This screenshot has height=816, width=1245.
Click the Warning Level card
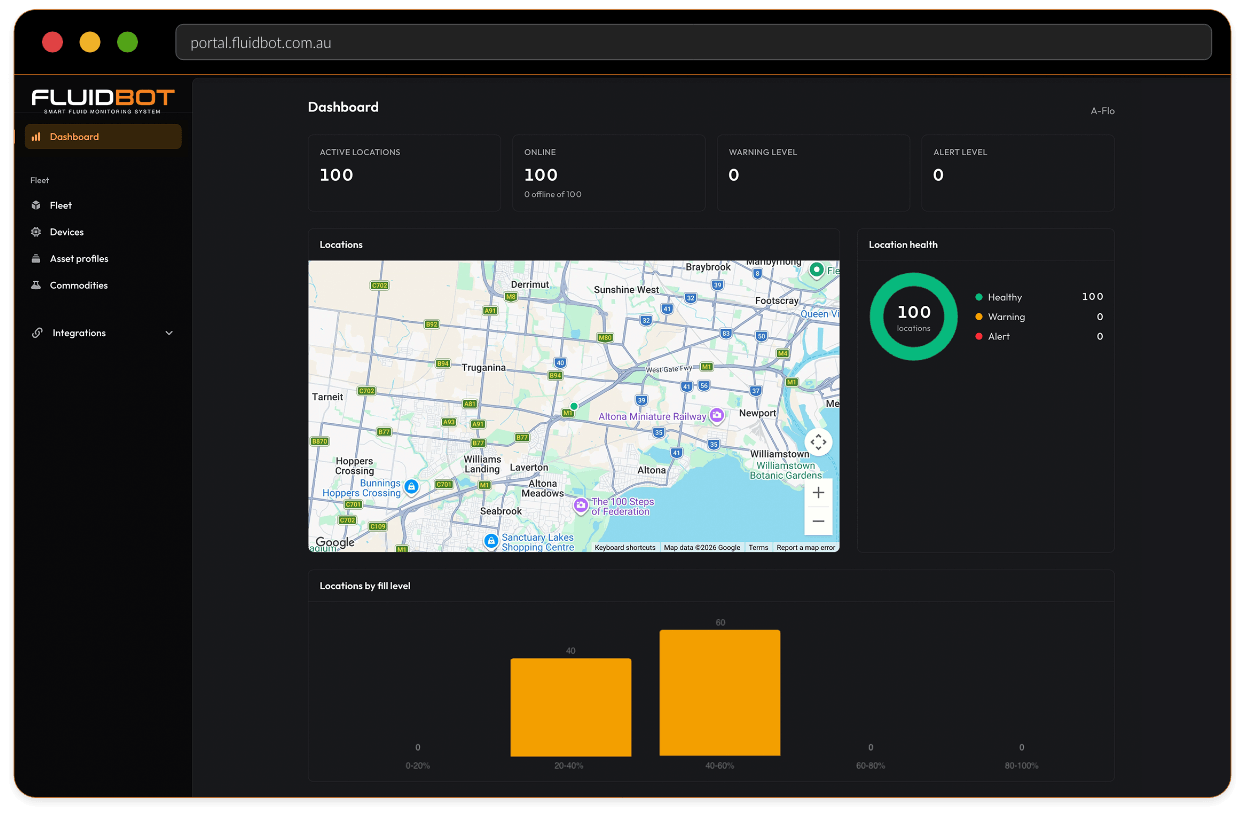813,173
